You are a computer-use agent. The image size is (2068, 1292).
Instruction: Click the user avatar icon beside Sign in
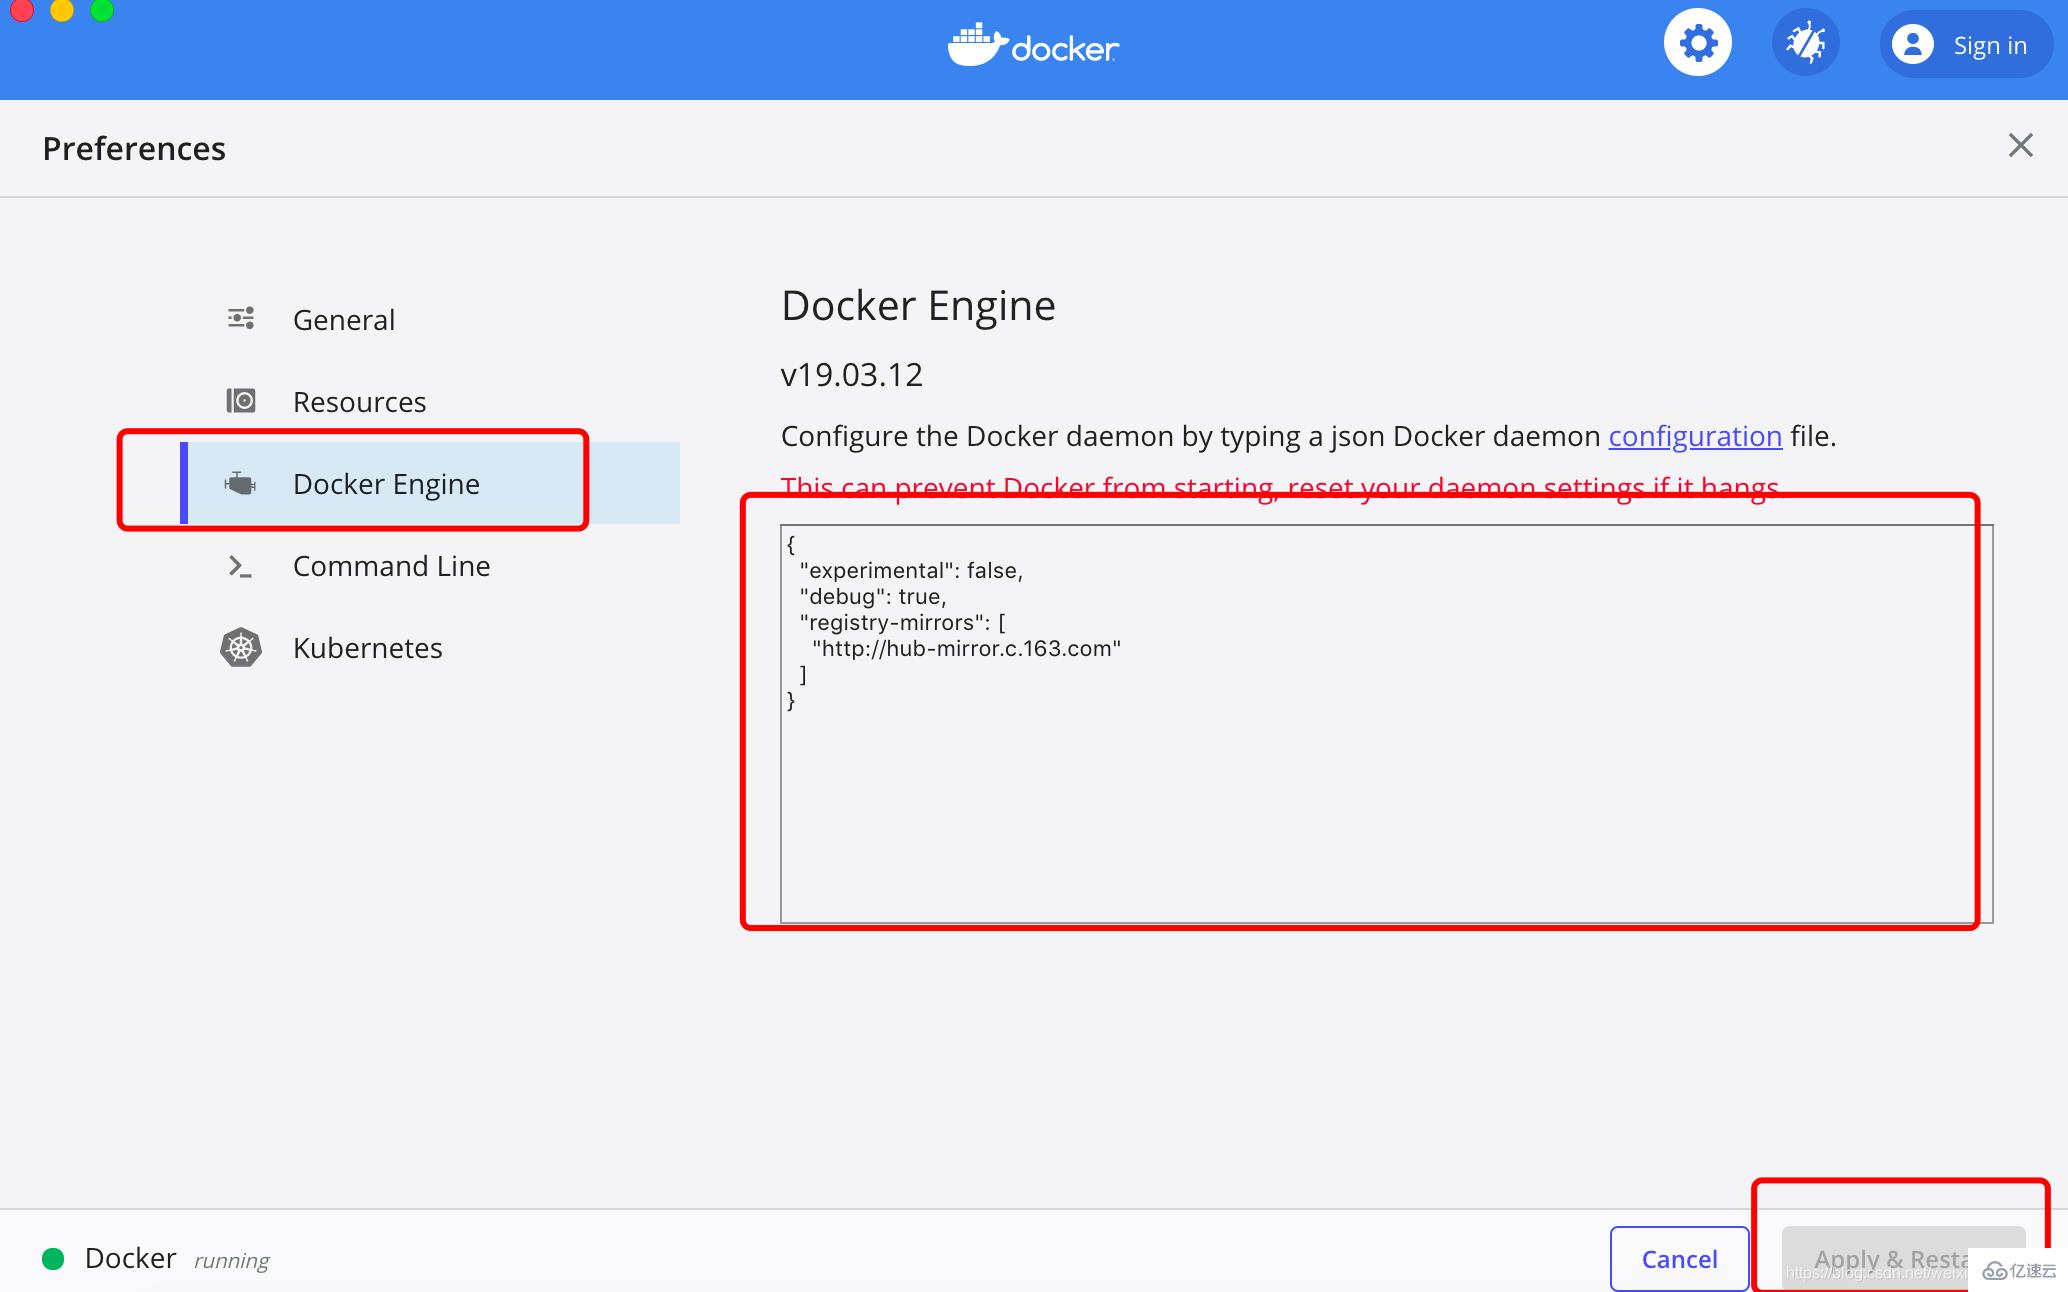(1912, 45)
